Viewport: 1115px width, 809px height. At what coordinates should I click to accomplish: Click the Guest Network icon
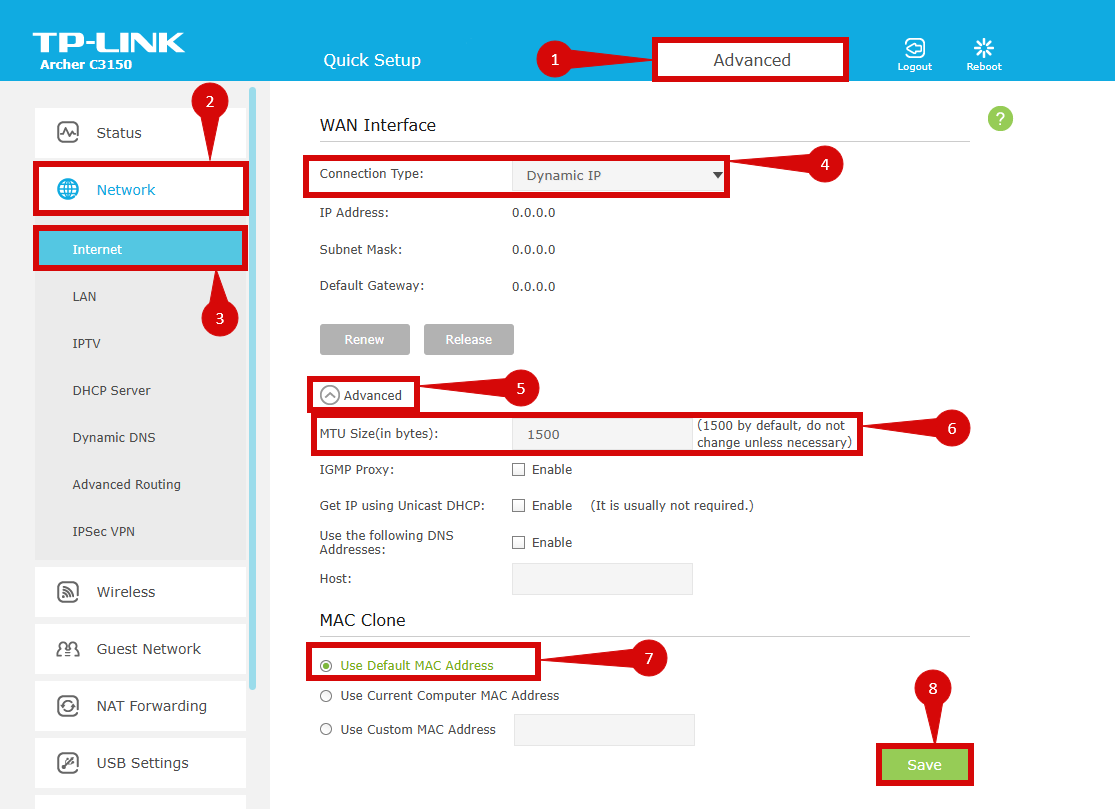(68, 649)
